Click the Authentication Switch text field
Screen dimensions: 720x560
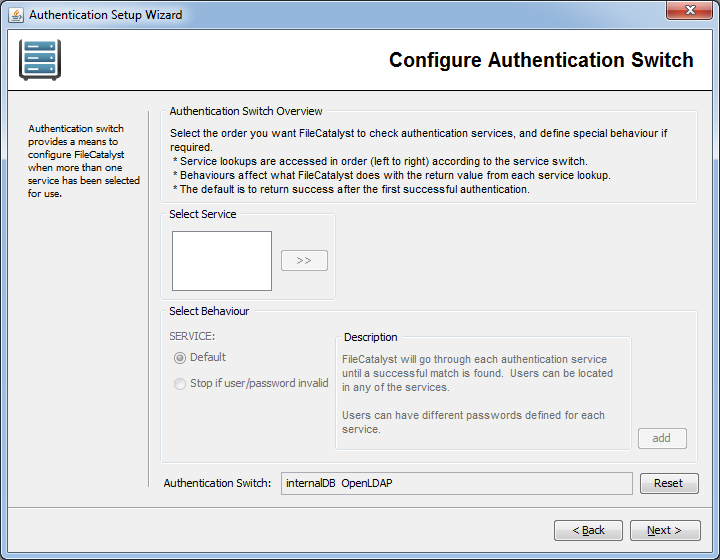click(x=456, y=483)
